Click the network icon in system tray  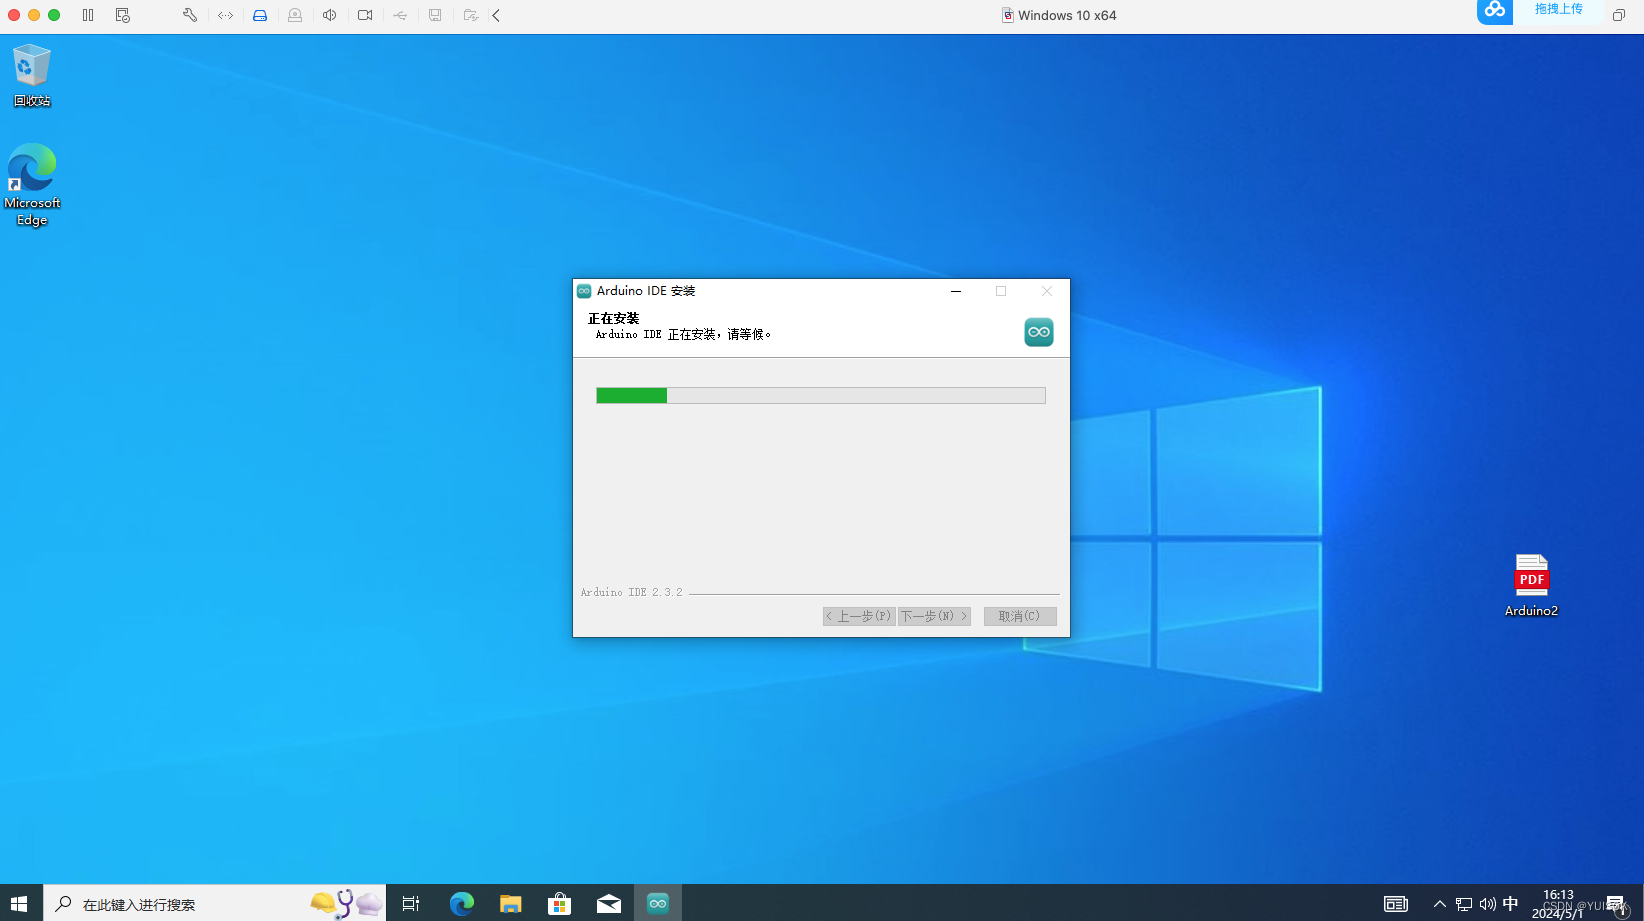pyautogui.click(x=1464, y=904)
